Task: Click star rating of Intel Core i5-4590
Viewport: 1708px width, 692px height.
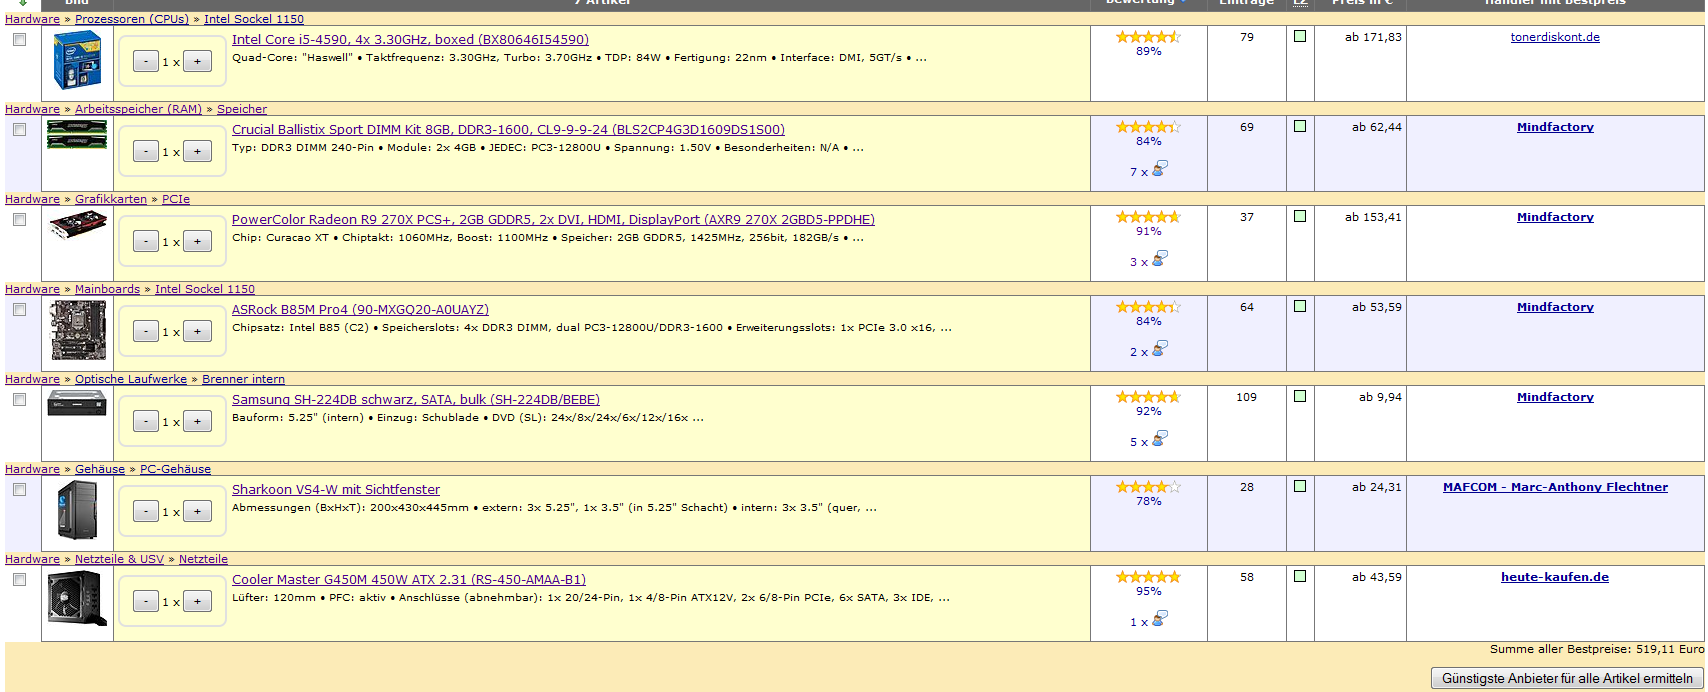Action: coord(1148,37)
